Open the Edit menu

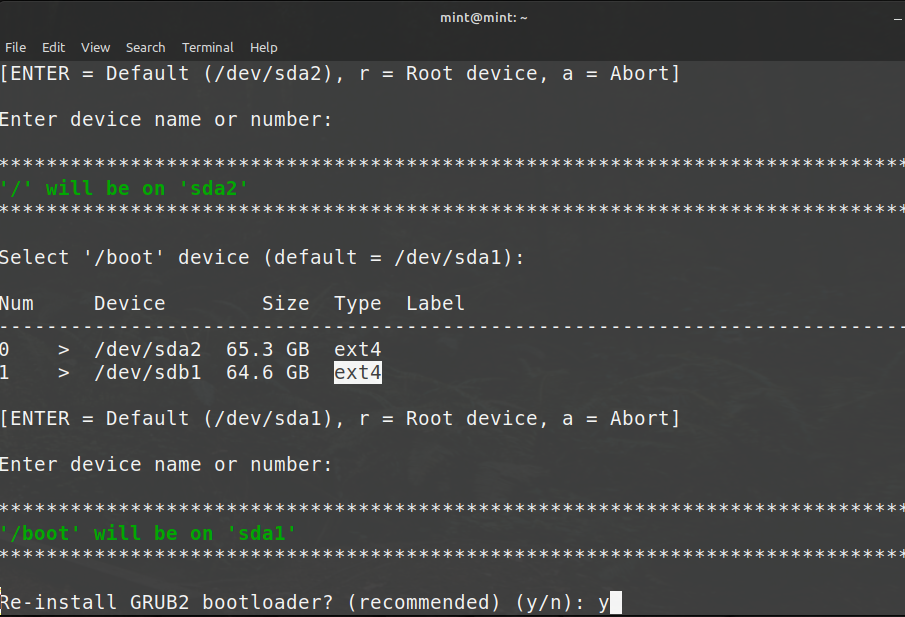click(53, 47)
